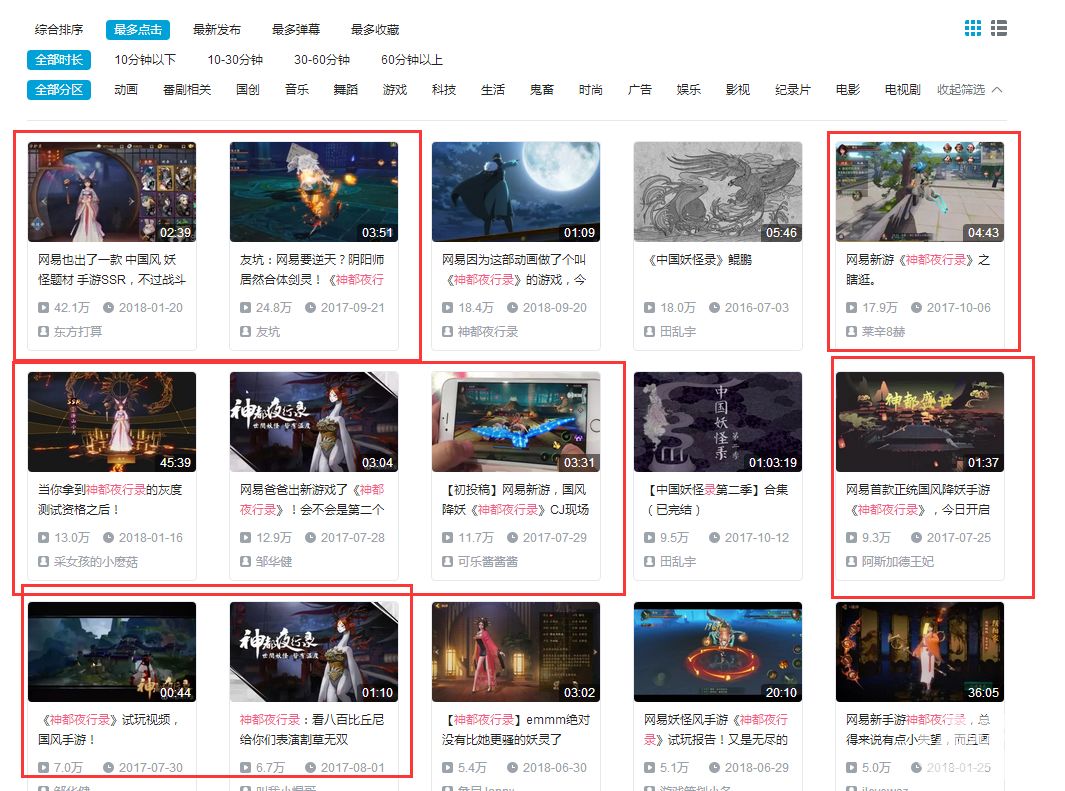Visit uploader 莱辛8赫's profile
The image size is (1065, 791).
[x=876, y=331]
